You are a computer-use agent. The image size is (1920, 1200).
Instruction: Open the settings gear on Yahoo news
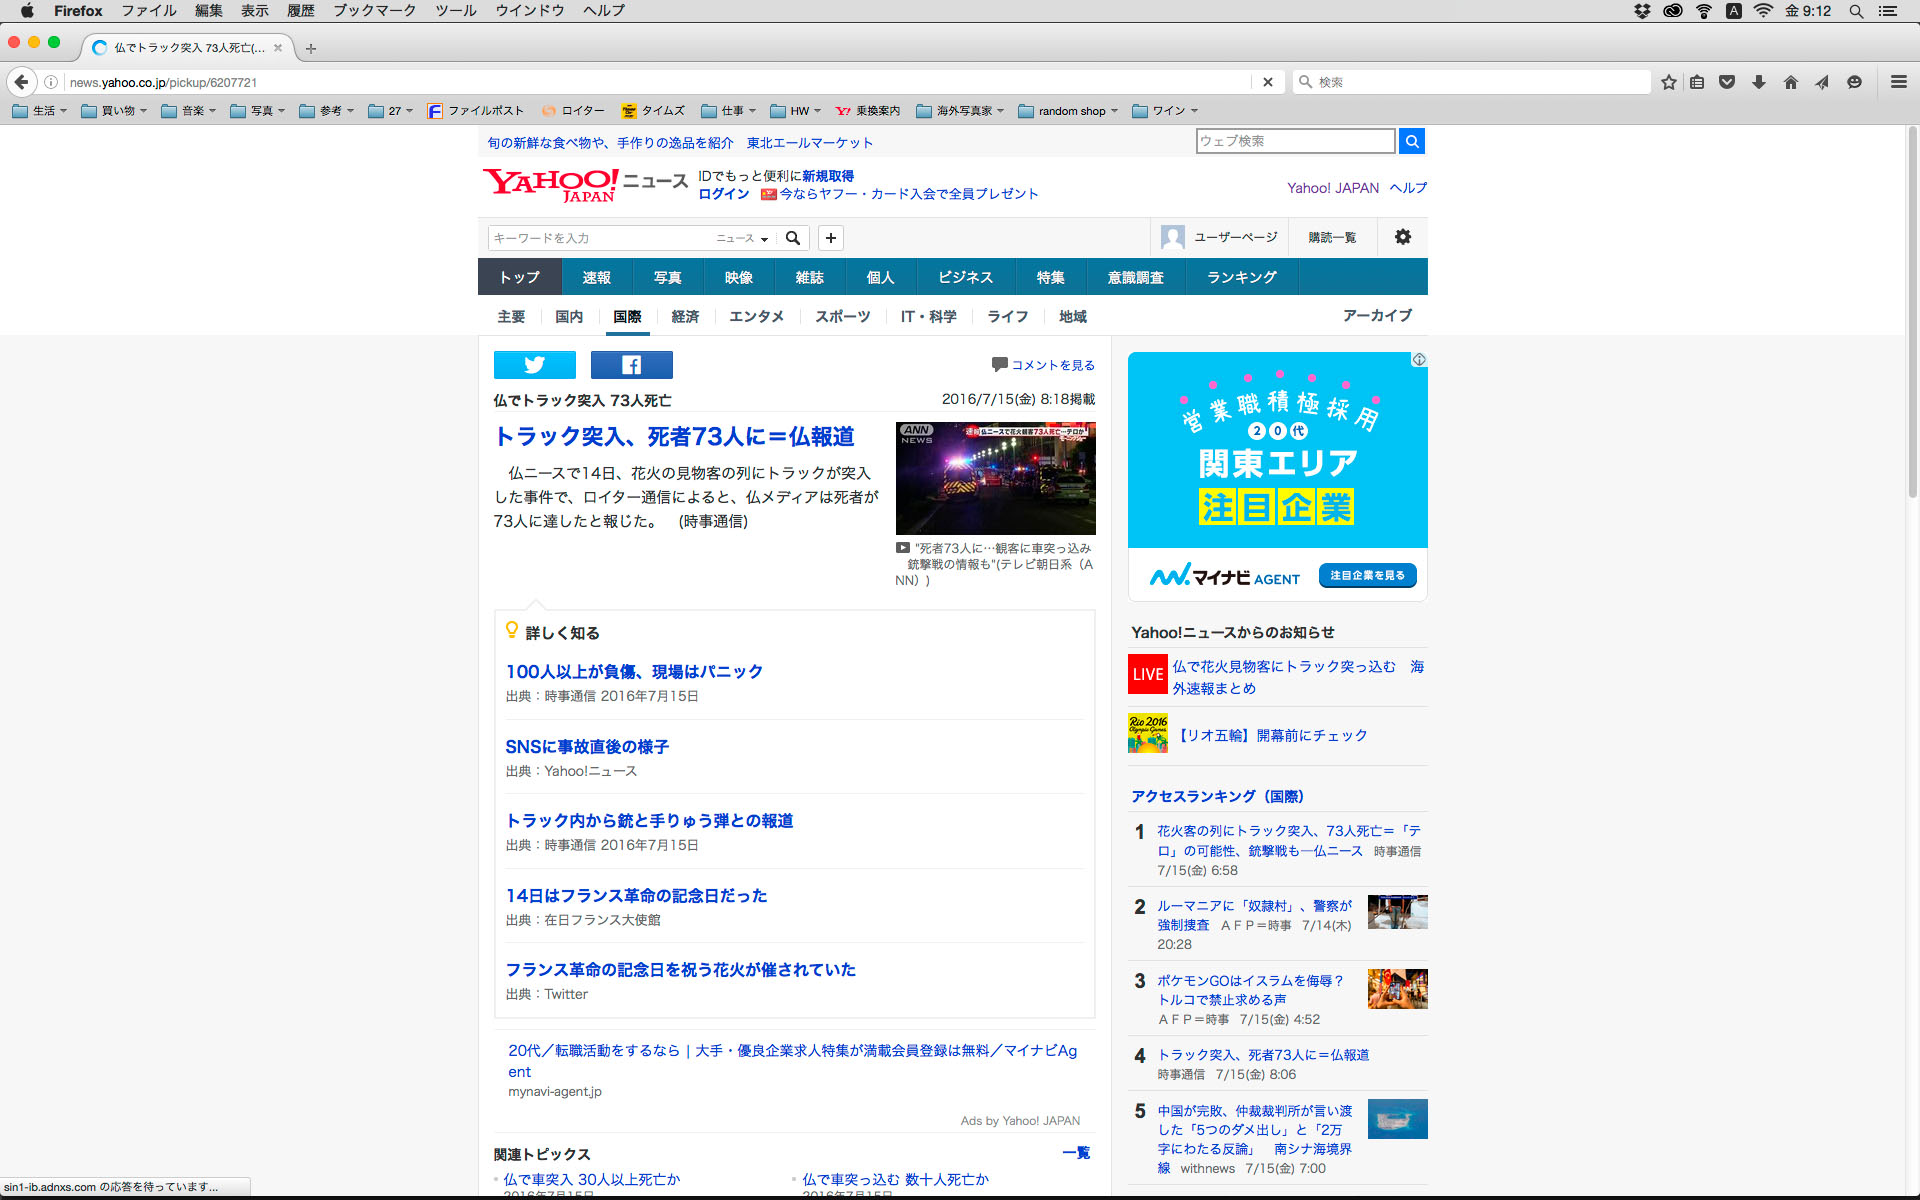[1402, 237]
